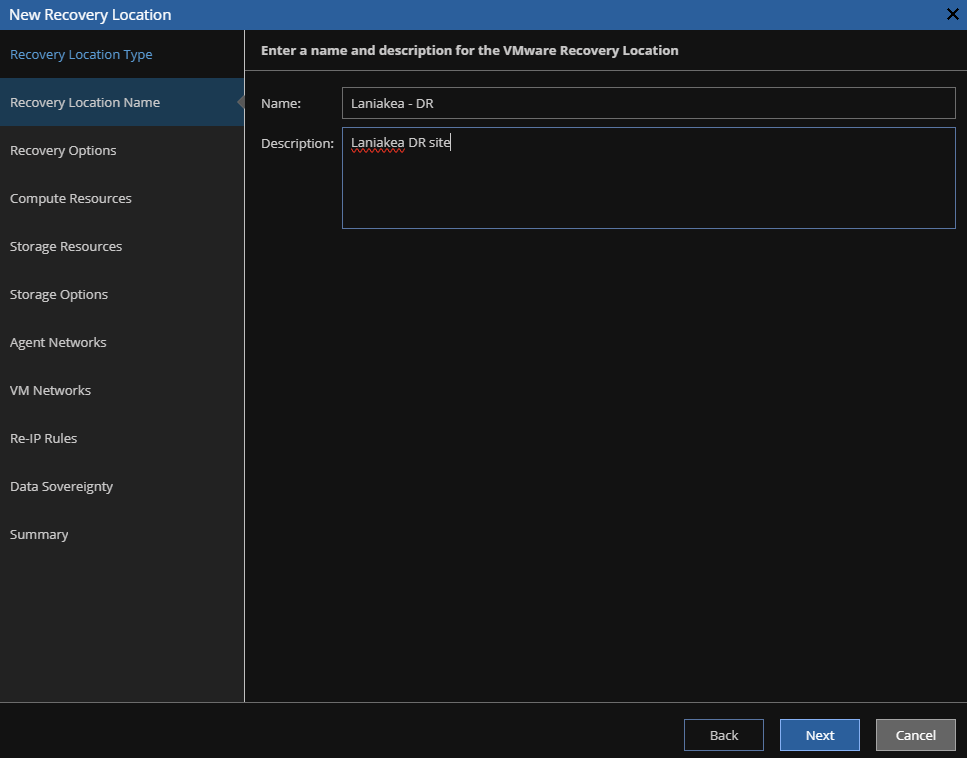The image size is (967, 758).
Task: Close the New Recovery Location dialog
Action: click(x=952, y=14)
